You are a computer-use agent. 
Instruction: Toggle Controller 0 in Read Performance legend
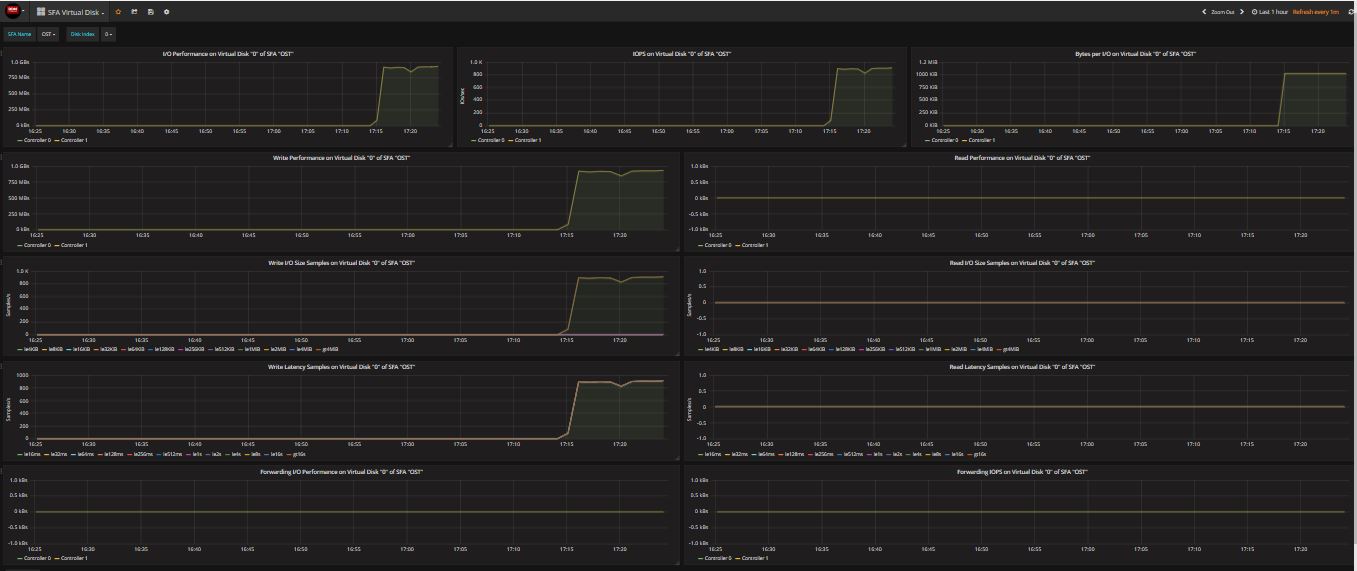click(719, 245)
